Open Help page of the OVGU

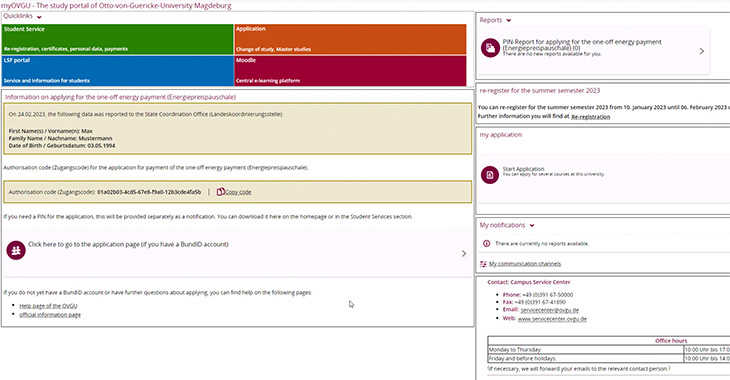pyautogui.click(x=48, y=306)
